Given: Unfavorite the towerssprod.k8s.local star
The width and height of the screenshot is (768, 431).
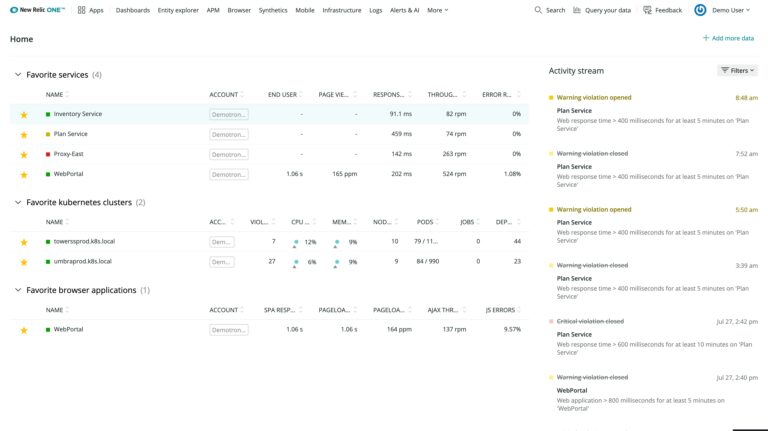Looking at the screenshot, I should (x=24, y=242).
